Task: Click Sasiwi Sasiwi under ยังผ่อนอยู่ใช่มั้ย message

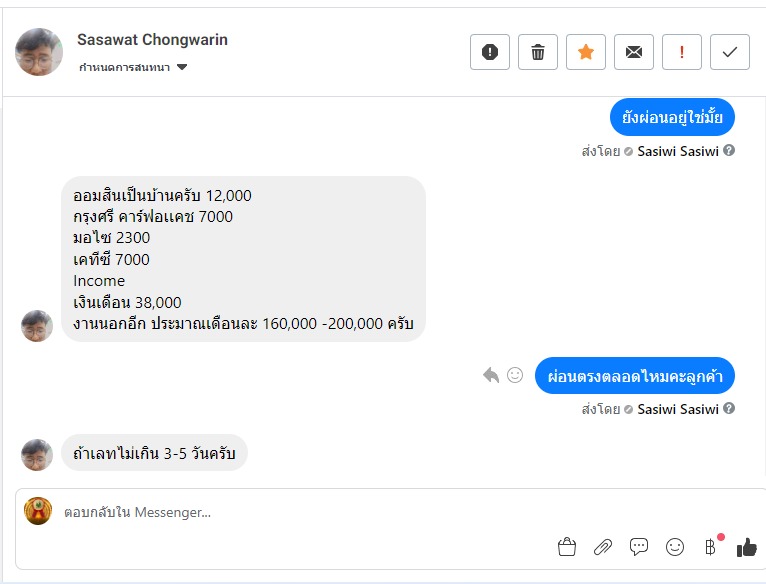Action: tap(677, 151)
